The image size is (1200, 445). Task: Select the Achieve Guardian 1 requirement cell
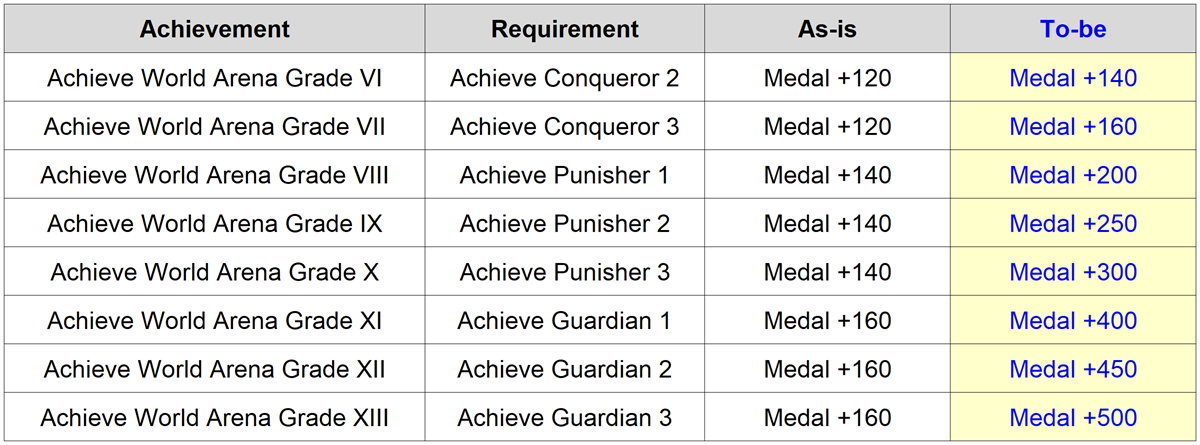pos(564,321)
